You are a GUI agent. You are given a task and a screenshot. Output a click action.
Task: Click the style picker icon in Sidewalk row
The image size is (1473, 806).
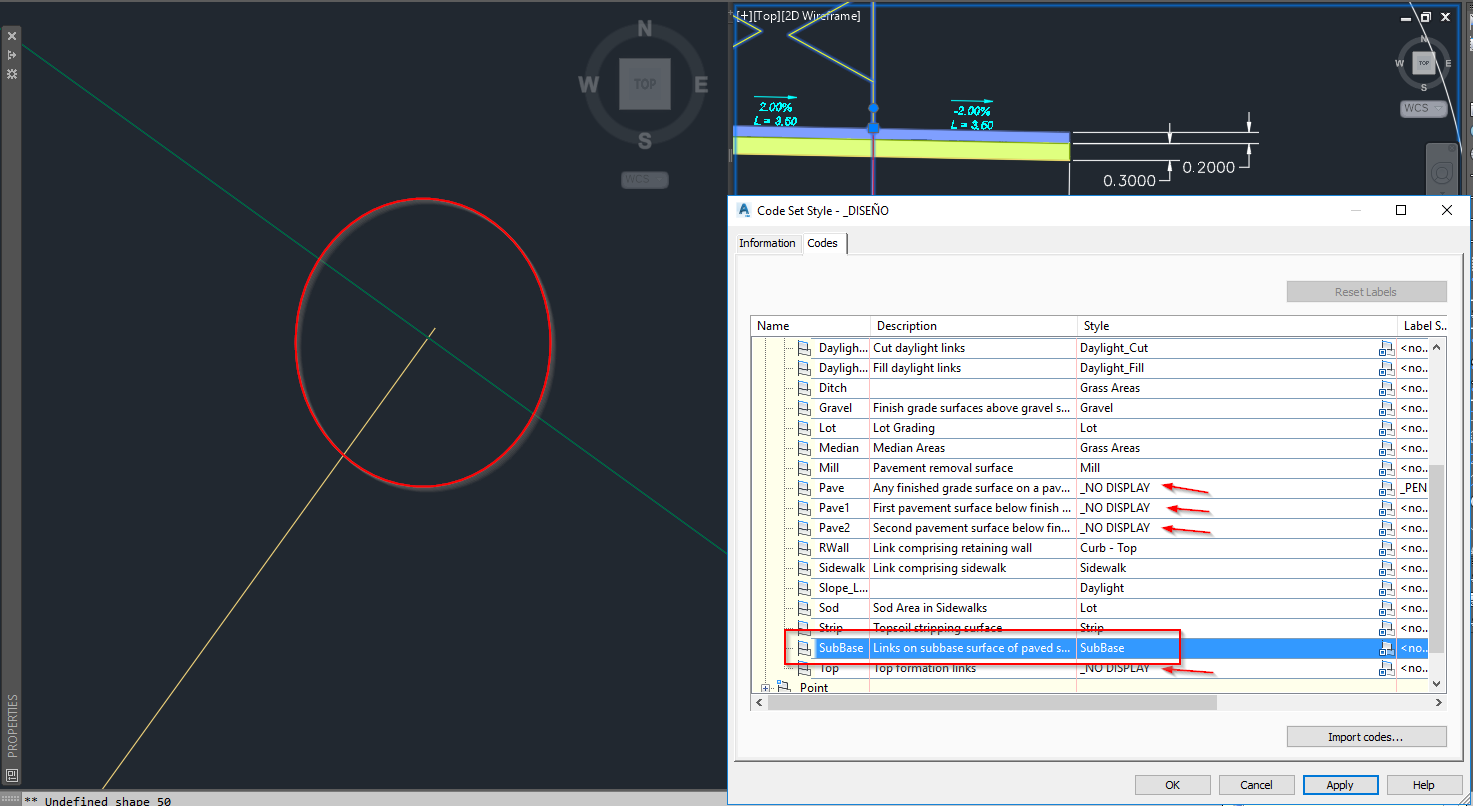pyautogui.click(x=1386, y=568)
